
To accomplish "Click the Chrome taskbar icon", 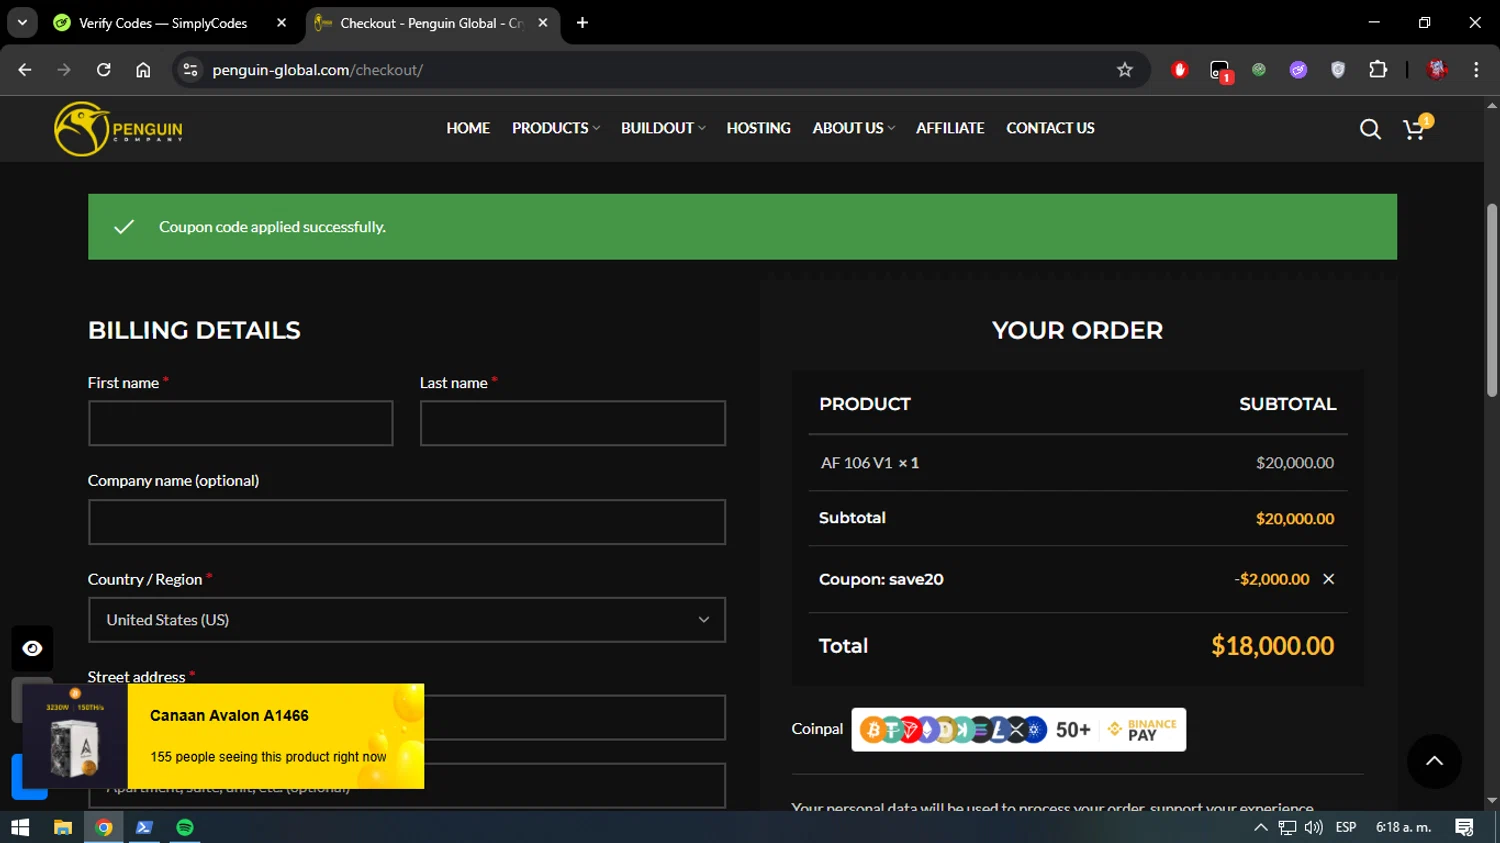I will (x=104, y=827).
